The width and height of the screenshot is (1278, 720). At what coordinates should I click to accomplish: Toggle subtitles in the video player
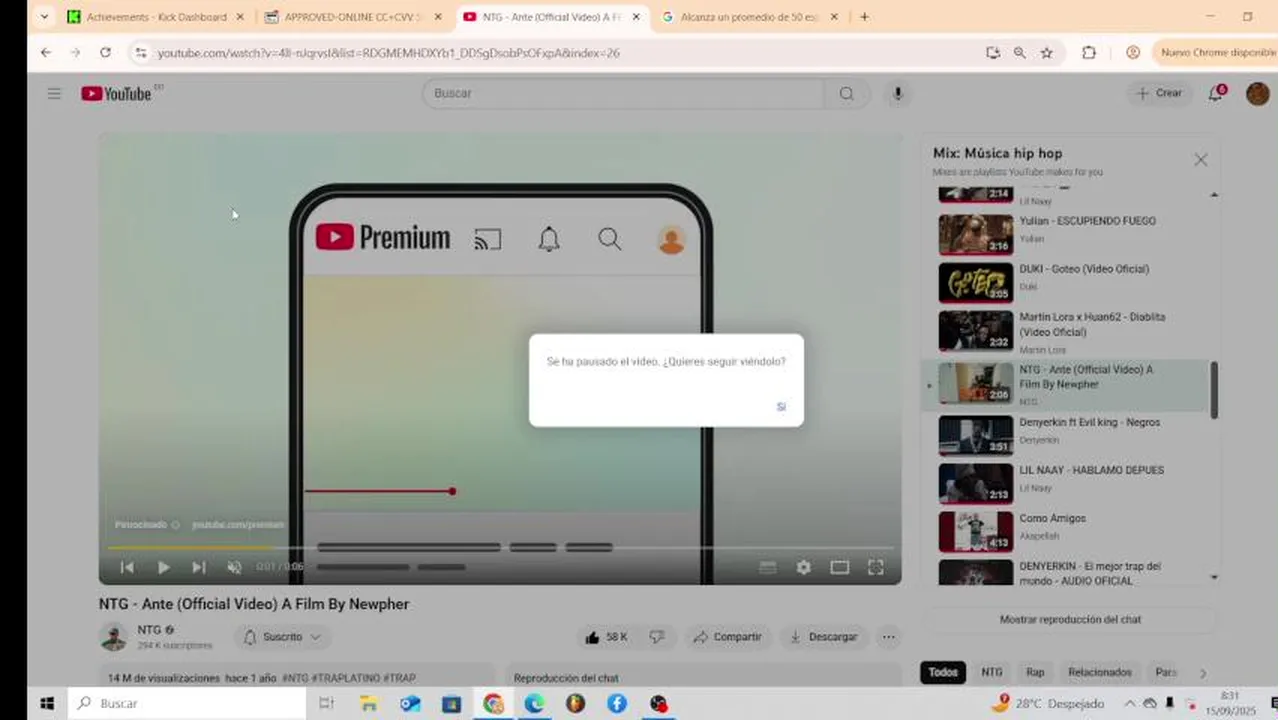coord(767,567)
